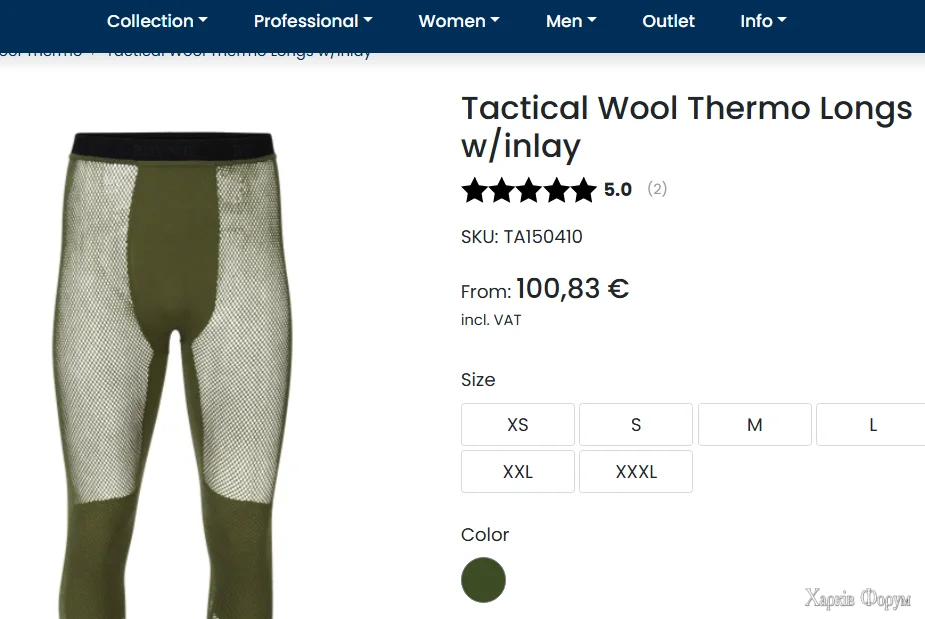Click the Tactical Wool Thermo Longs breadcrumb

238,52
